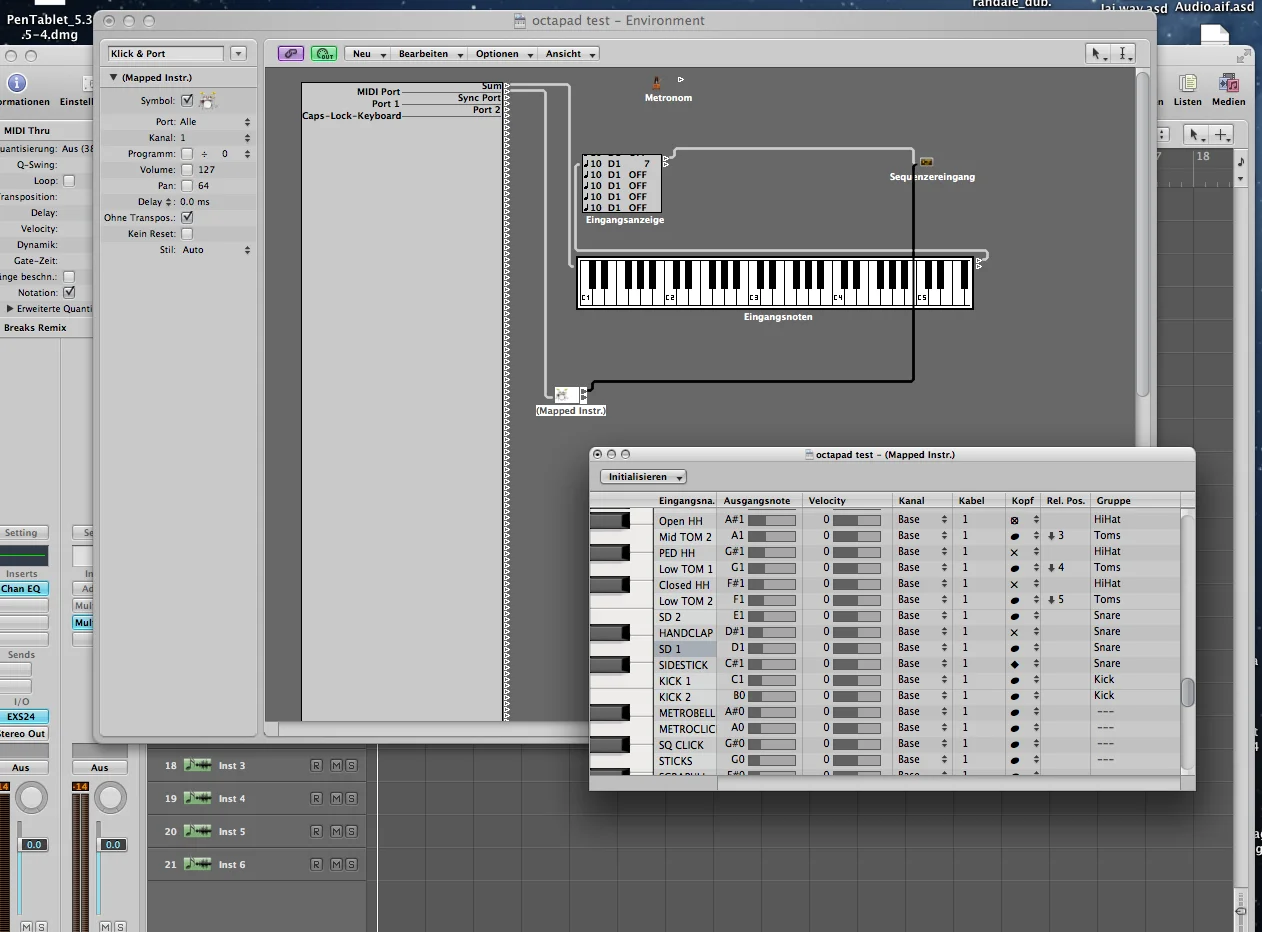This screenshot has width=1262, height=932.
Task: Click the Sequenzereingang object icon
Action: pos(926,162)
